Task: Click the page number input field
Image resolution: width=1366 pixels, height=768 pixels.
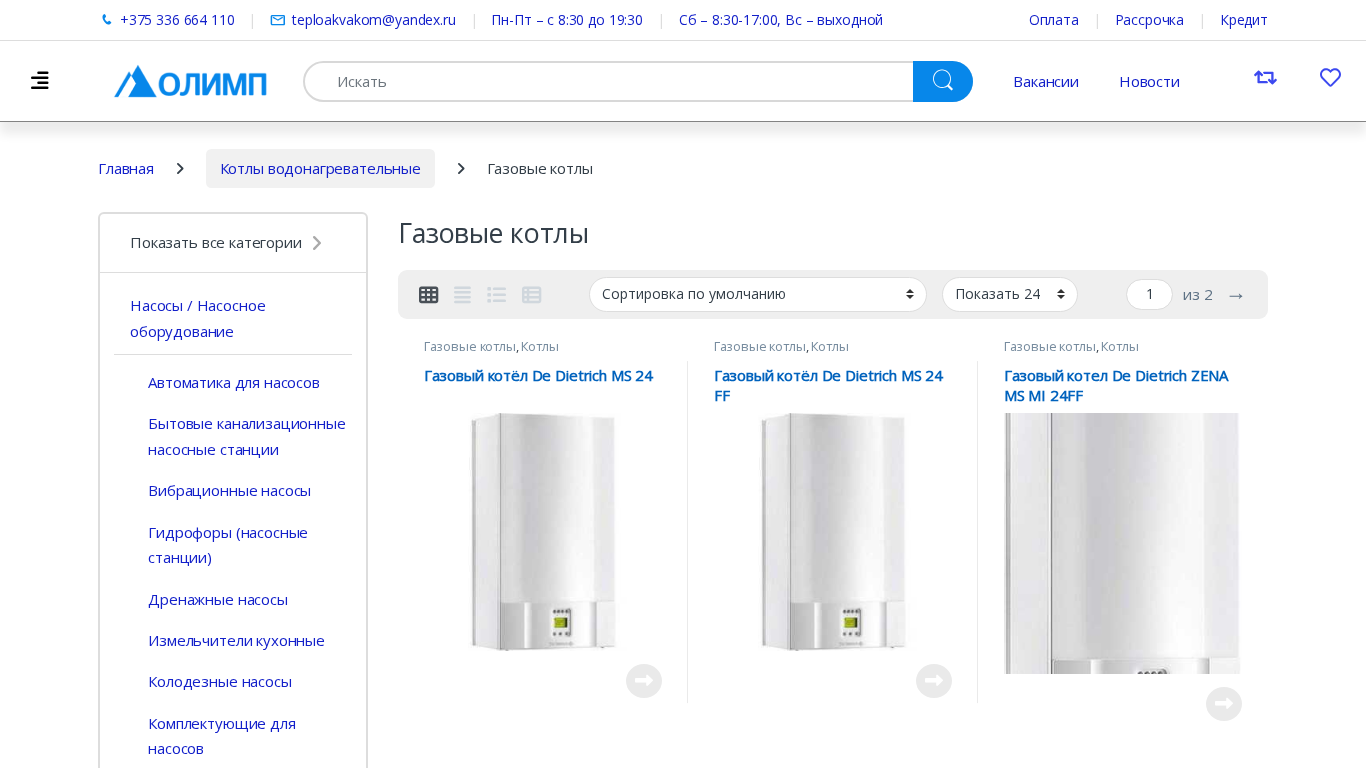Action: pos(1149,295)
